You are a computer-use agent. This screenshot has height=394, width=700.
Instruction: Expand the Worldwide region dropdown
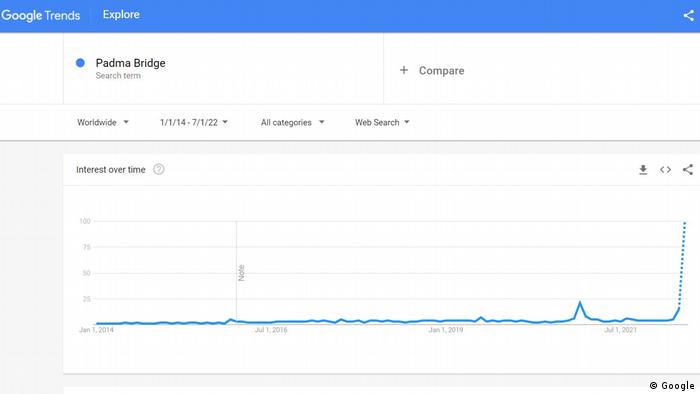pyautogui.click(x=103, y=122)
